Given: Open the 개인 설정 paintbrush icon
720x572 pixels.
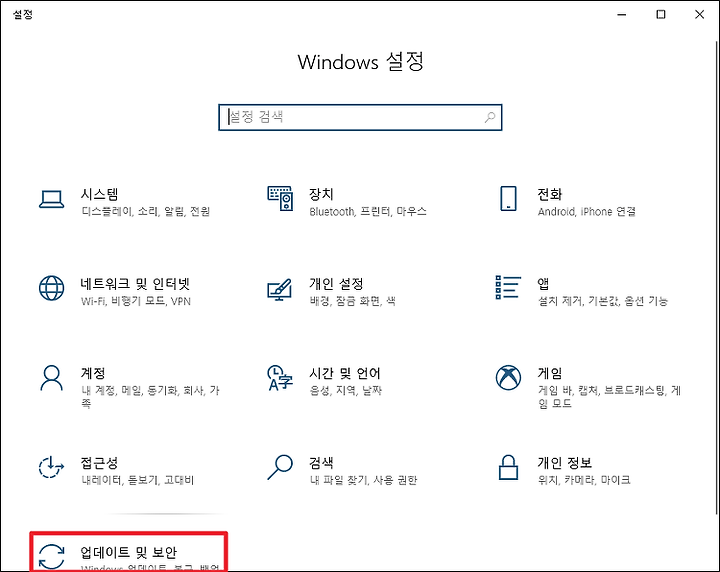Looking at the screenshot, I should (280, 289).
